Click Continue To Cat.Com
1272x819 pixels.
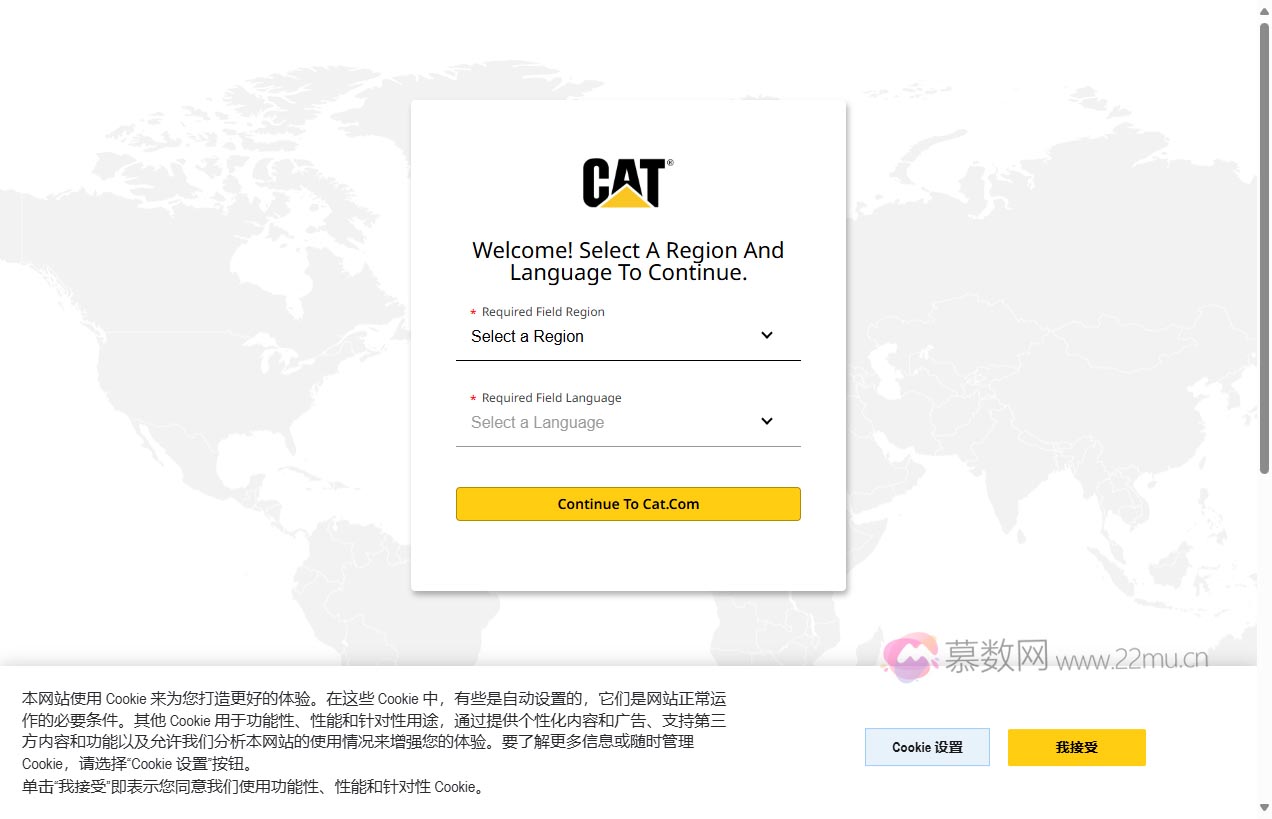[x=628, y=504]
